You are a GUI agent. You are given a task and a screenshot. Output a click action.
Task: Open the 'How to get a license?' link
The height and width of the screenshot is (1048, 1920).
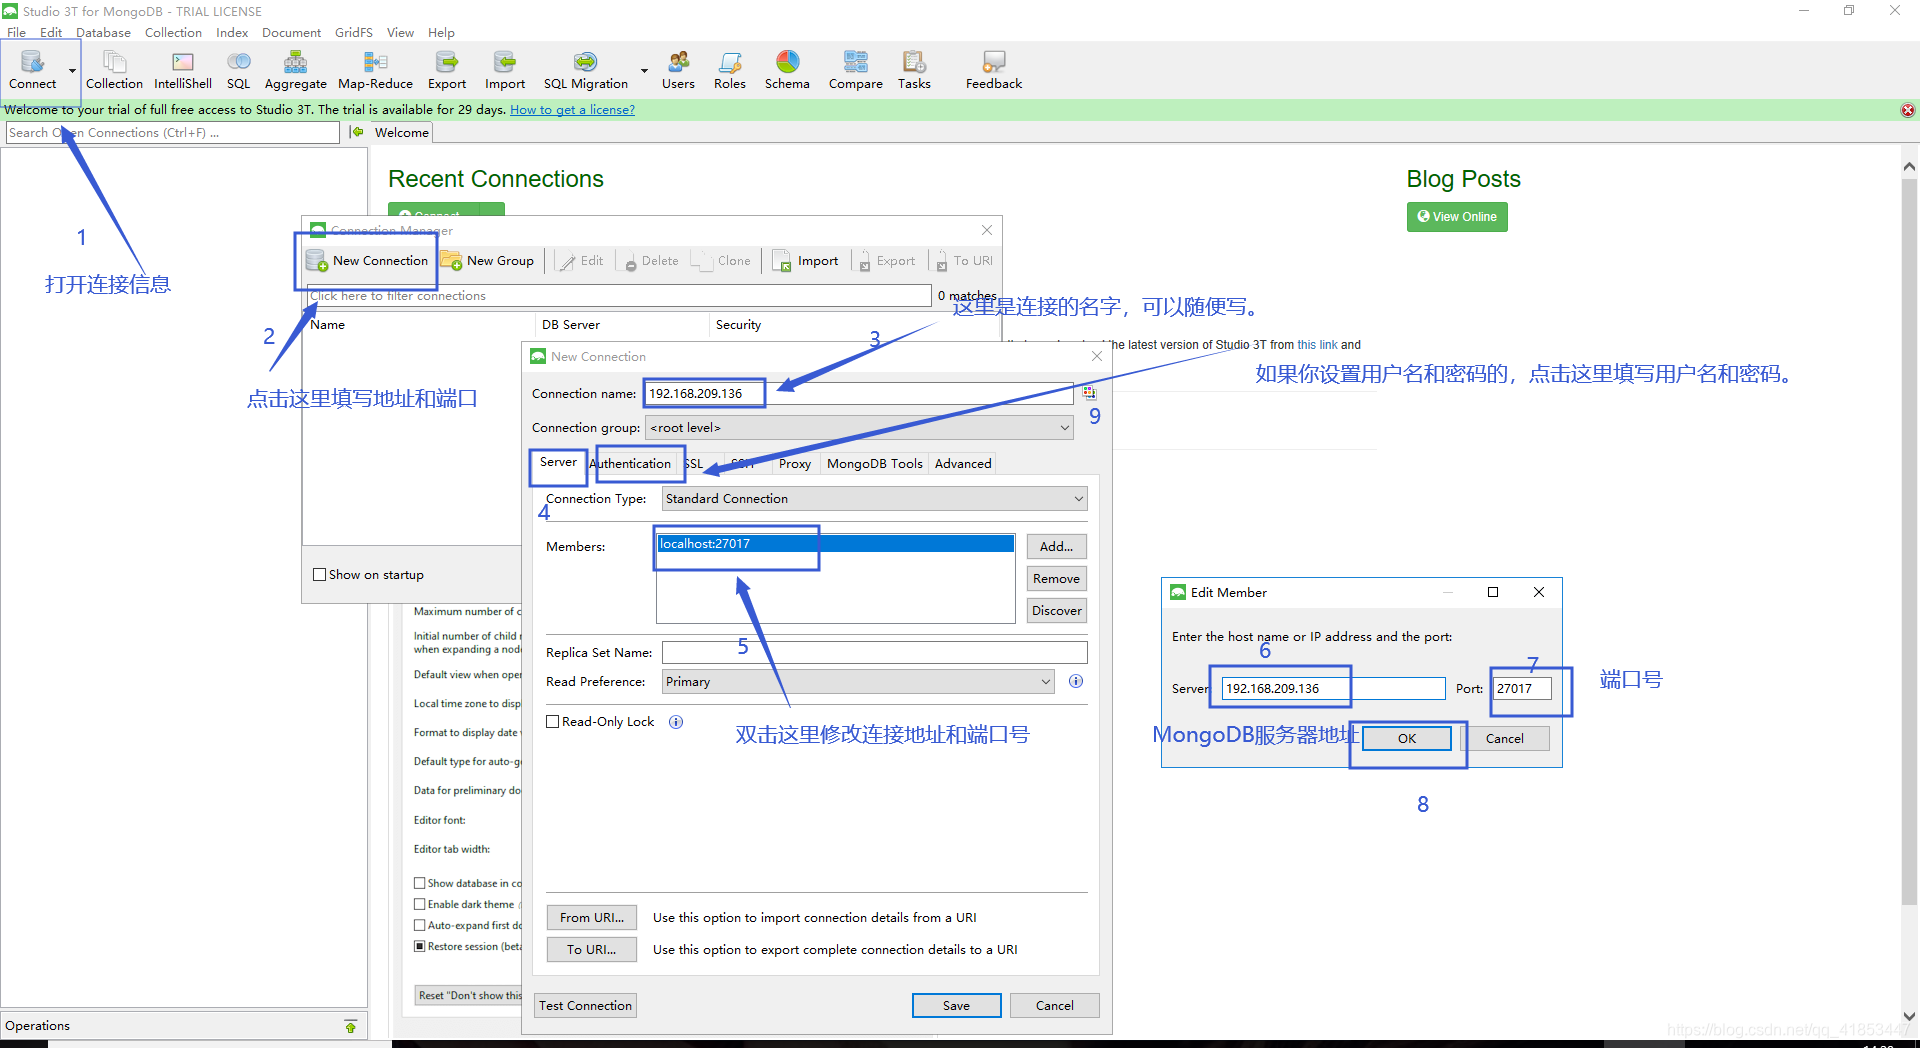pyautogui.click(x=572, y=110)
